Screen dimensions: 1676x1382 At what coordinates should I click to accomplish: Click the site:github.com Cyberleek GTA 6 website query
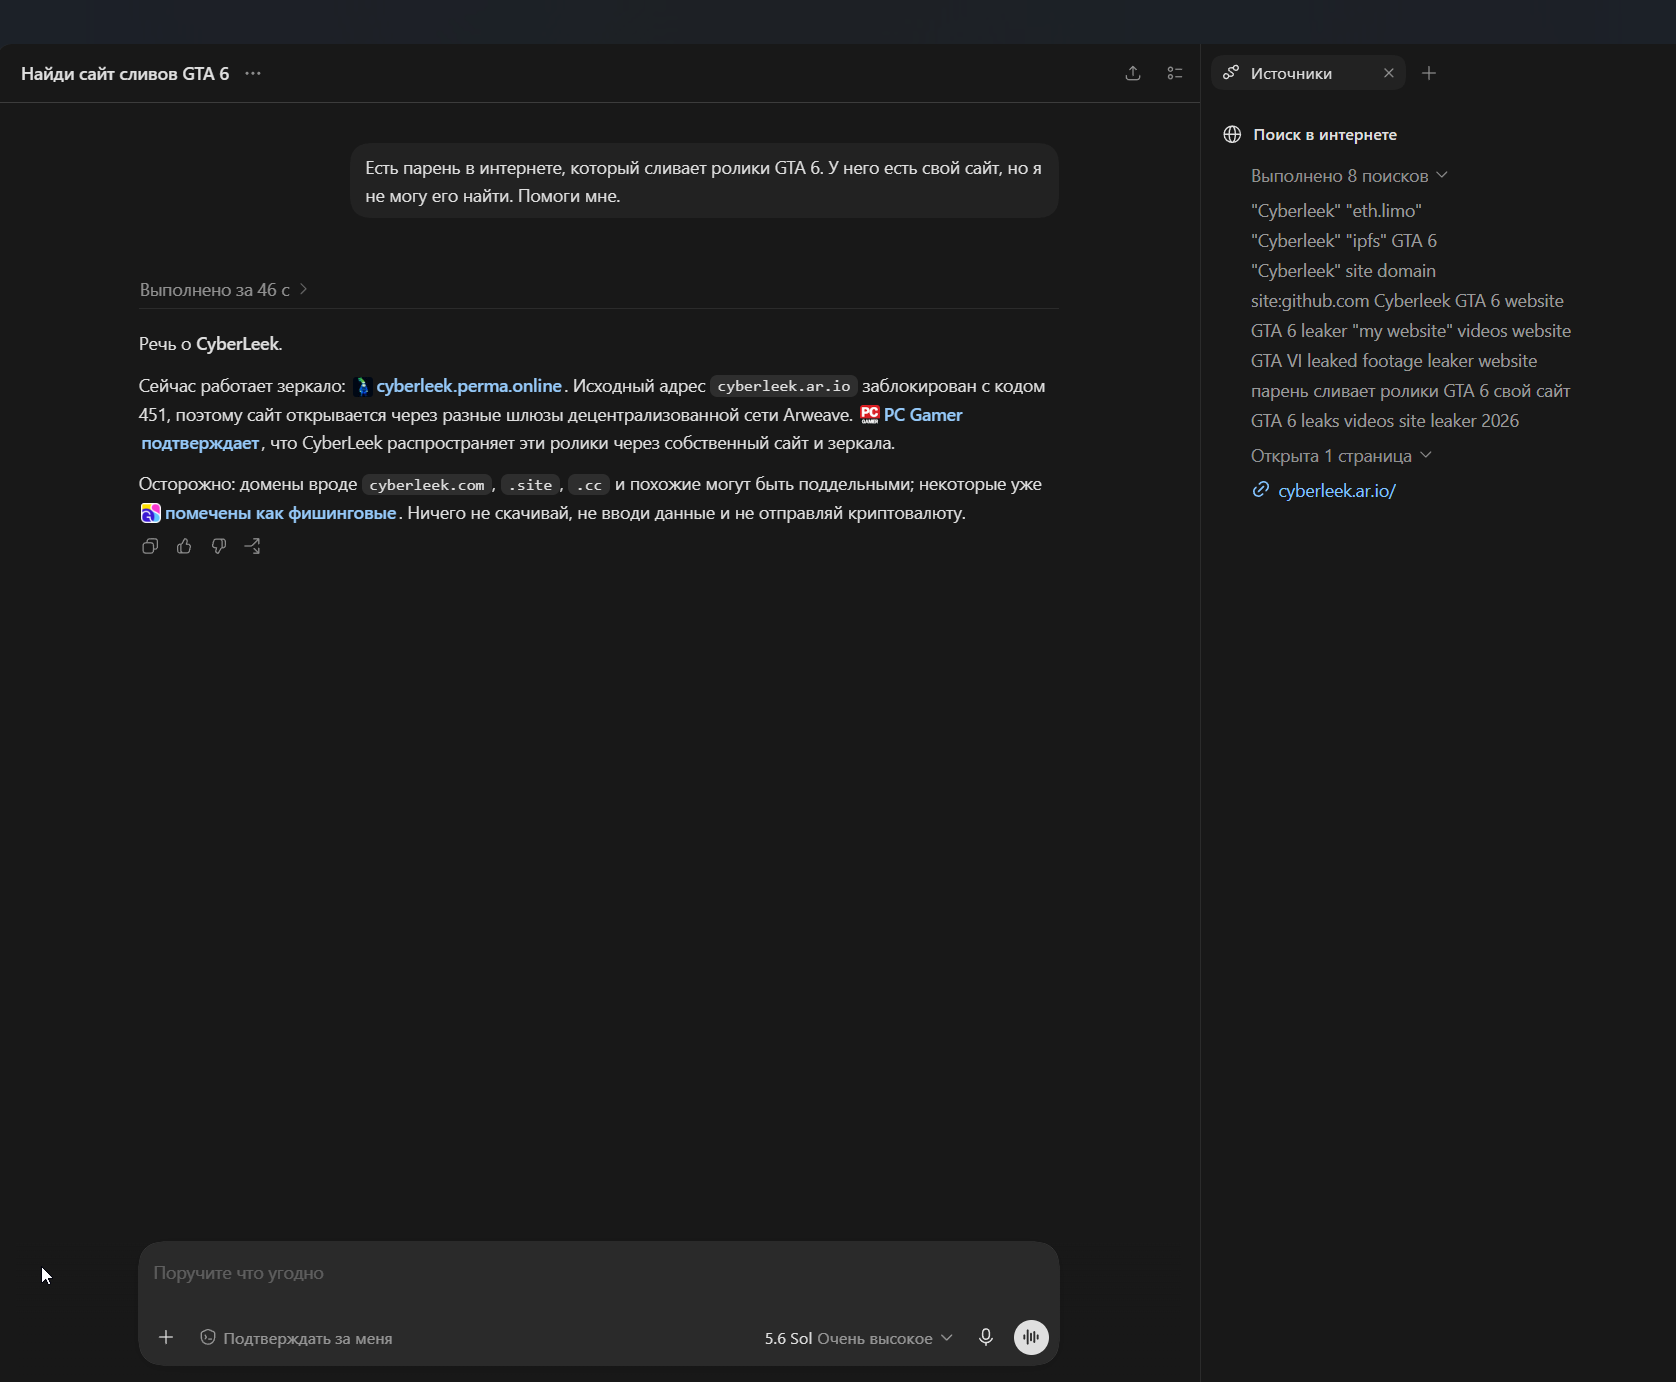pyautogui.click(x=1407, y=301)
